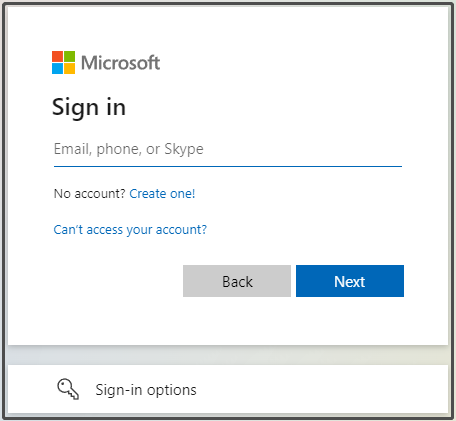Click the Sign in heading
Viewport: 456px width, 421px height.
click(89, 108)
